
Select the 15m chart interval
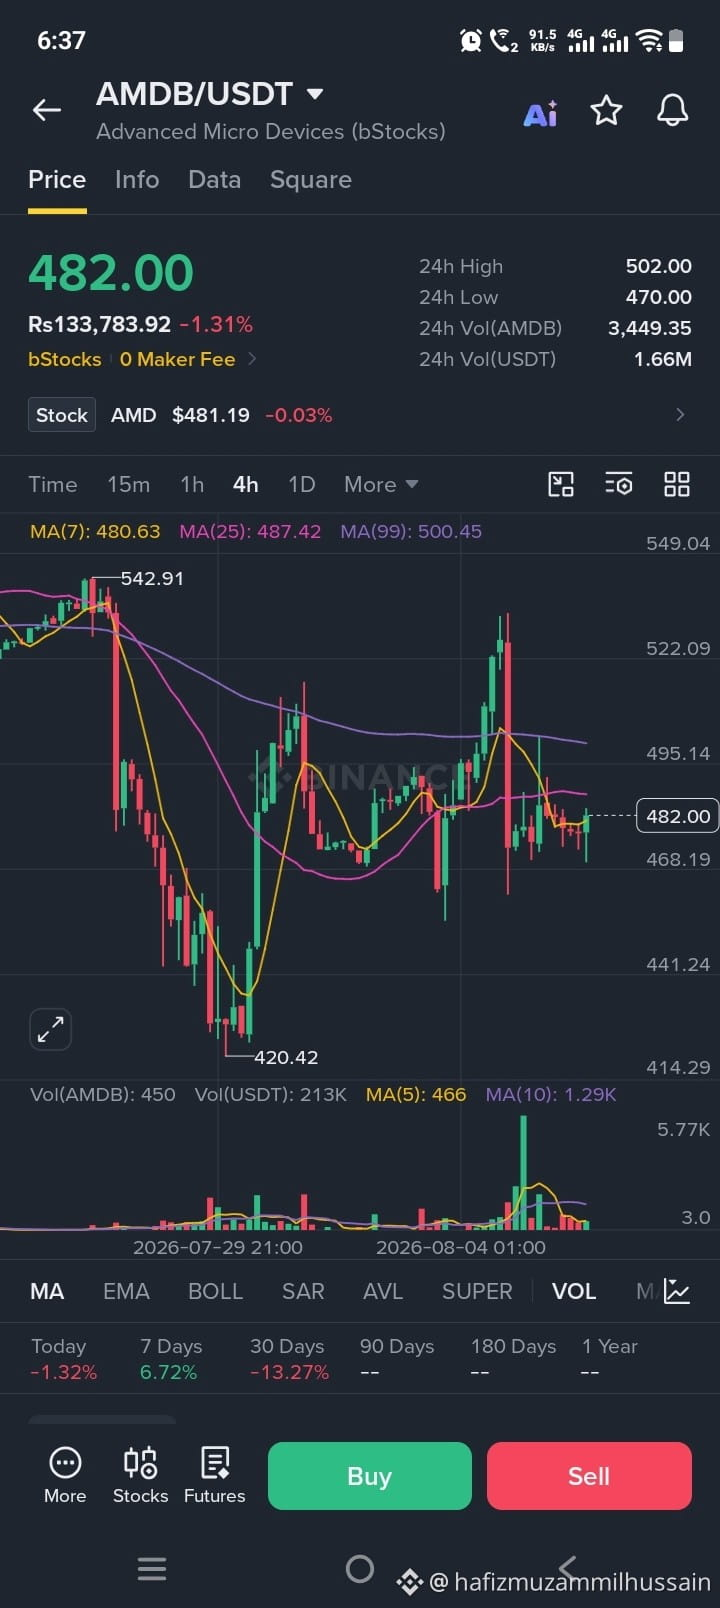coord(129,484)
